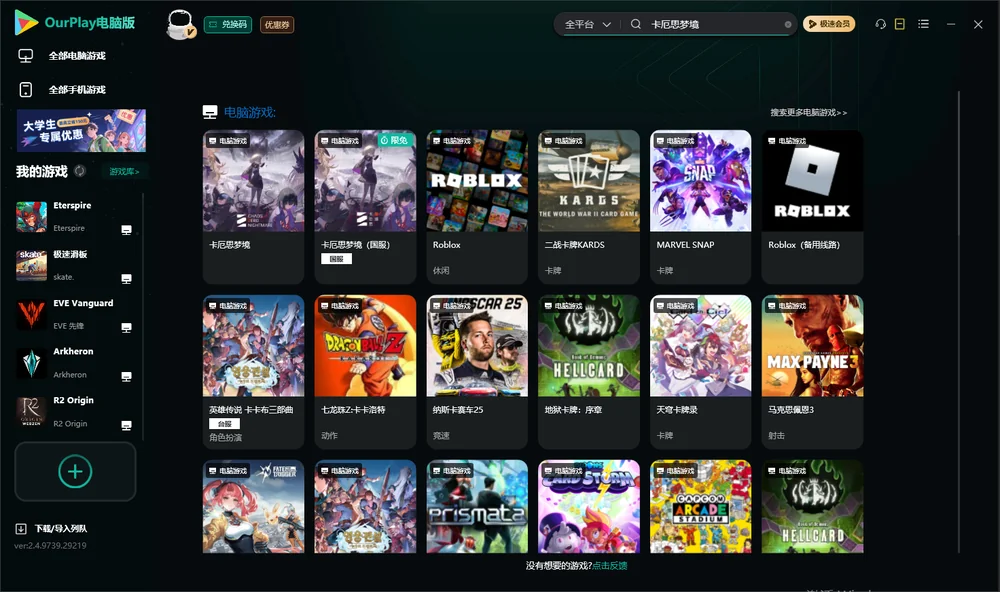Click the PC icon in R2 Origin row
Viewport: 1000px width, 592px height.
126,426
